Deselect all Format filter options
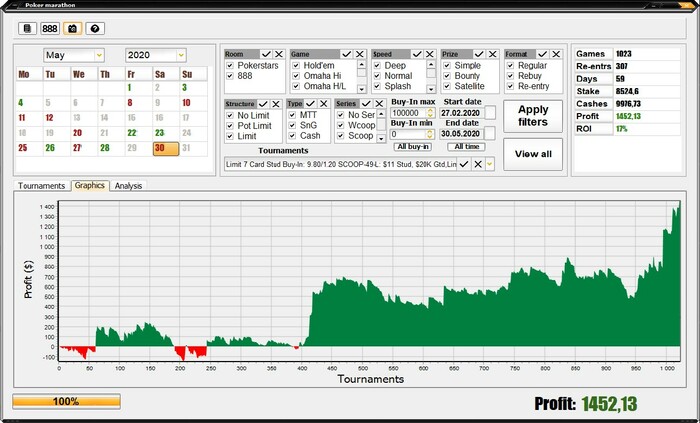Image resolution: width=700 pixels, height=423 pixels. click(x=556, y=54)
